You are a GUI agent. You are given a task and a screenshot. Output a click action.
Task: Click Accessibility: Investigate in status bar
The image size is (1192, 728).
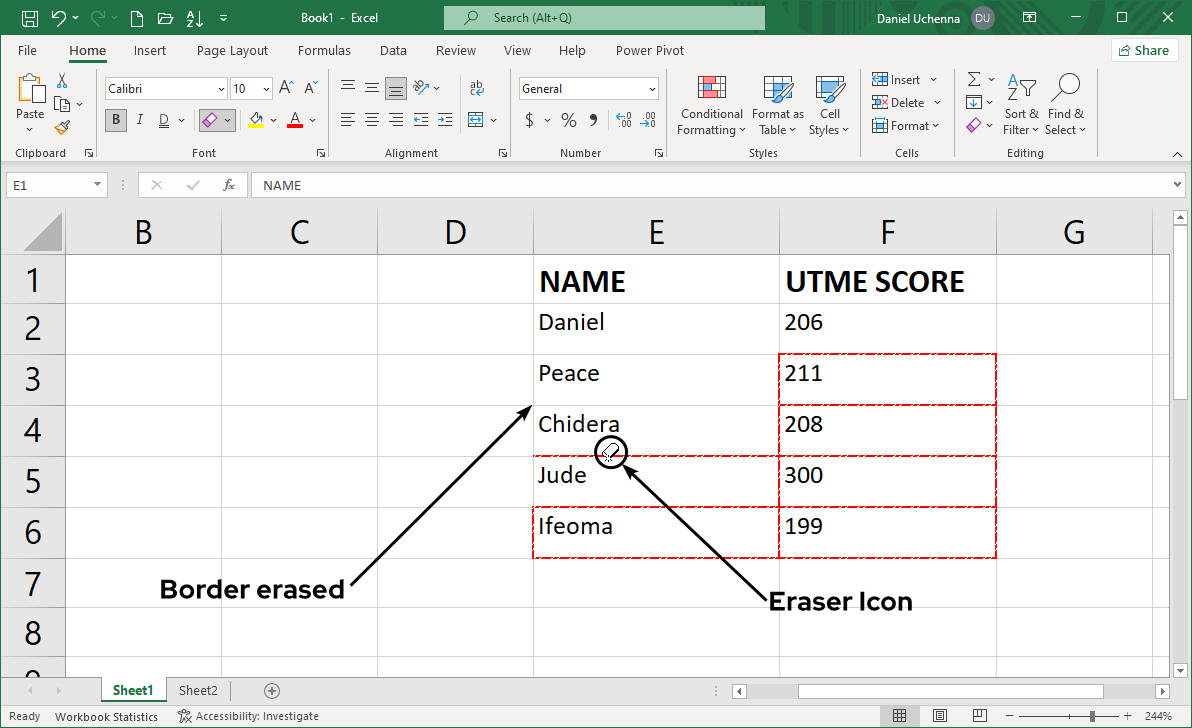point(248,716)
